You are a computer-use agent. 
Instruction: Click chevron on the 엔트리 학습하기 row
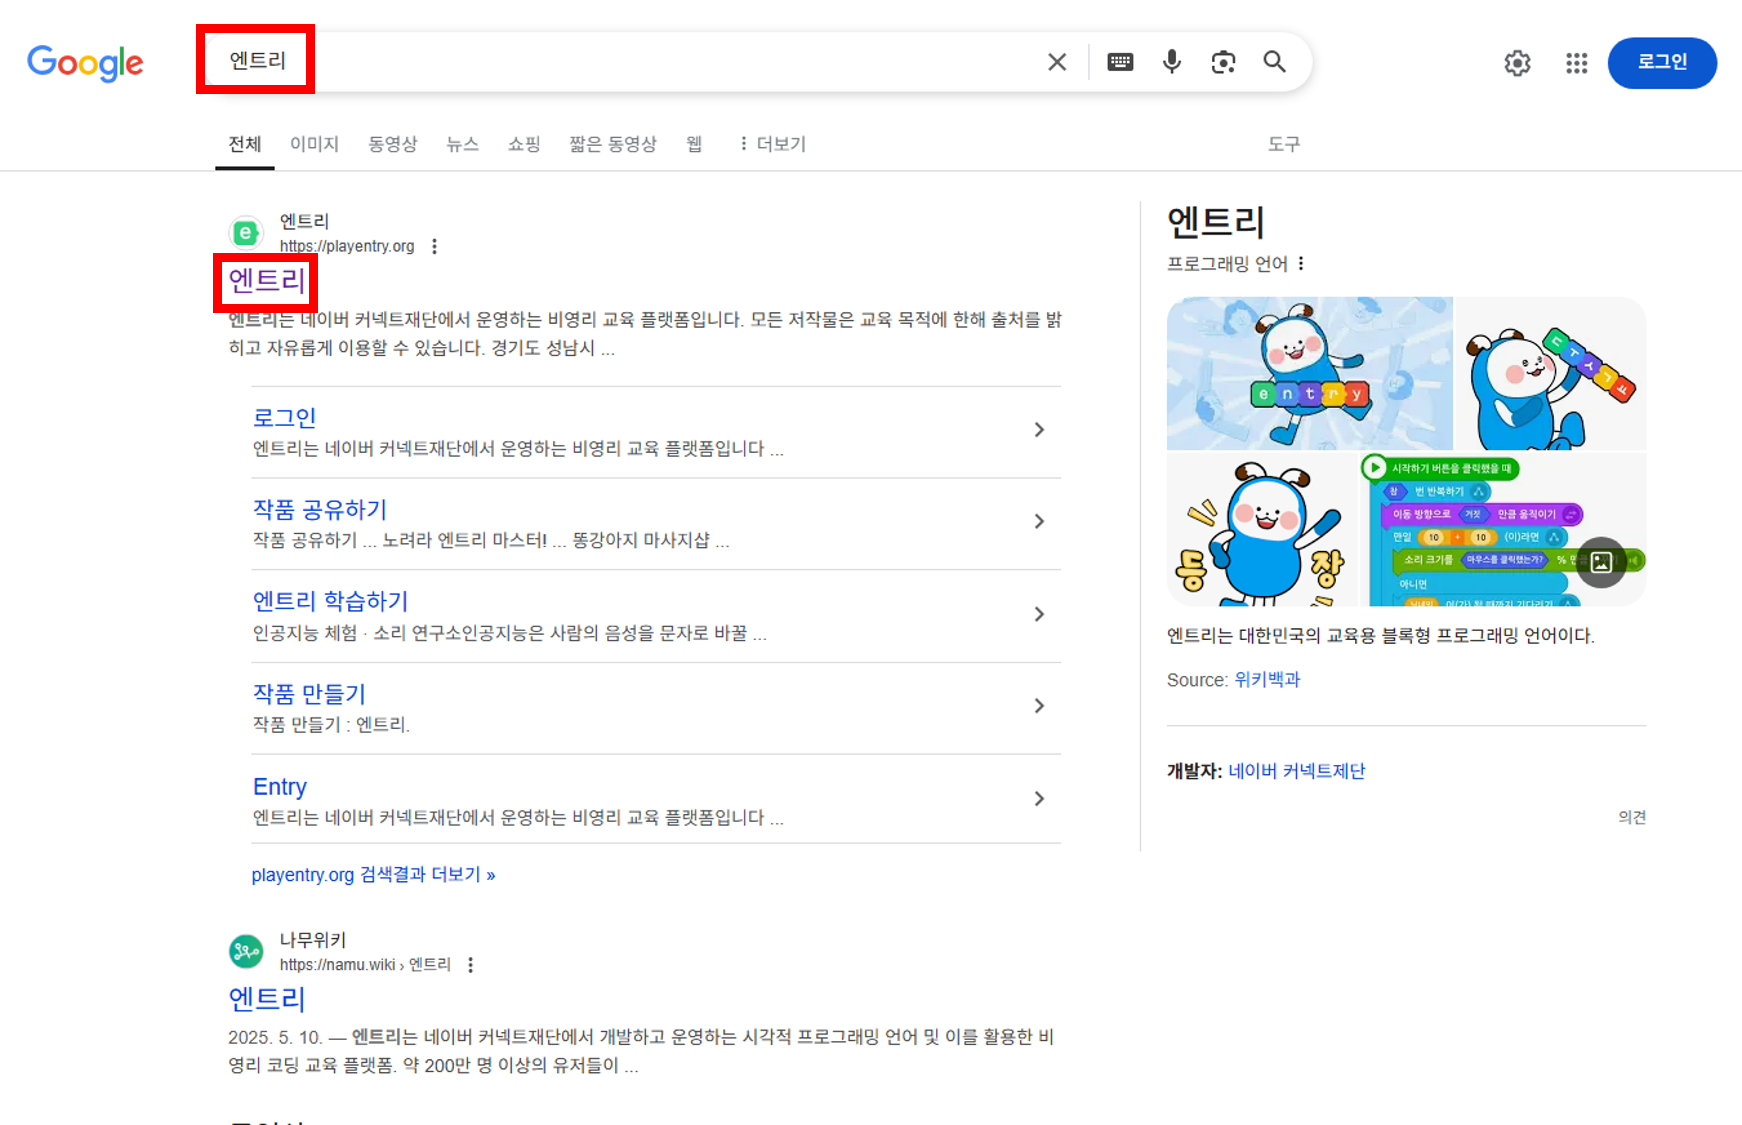pyautogui.click(x=1039, y=614)
